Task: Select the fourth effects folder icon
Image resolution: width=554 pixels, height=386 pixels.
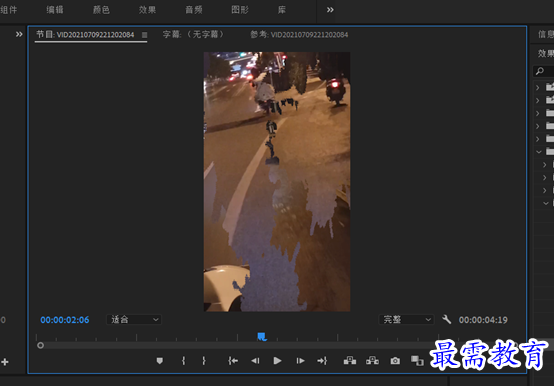Action: coord(550,126)
